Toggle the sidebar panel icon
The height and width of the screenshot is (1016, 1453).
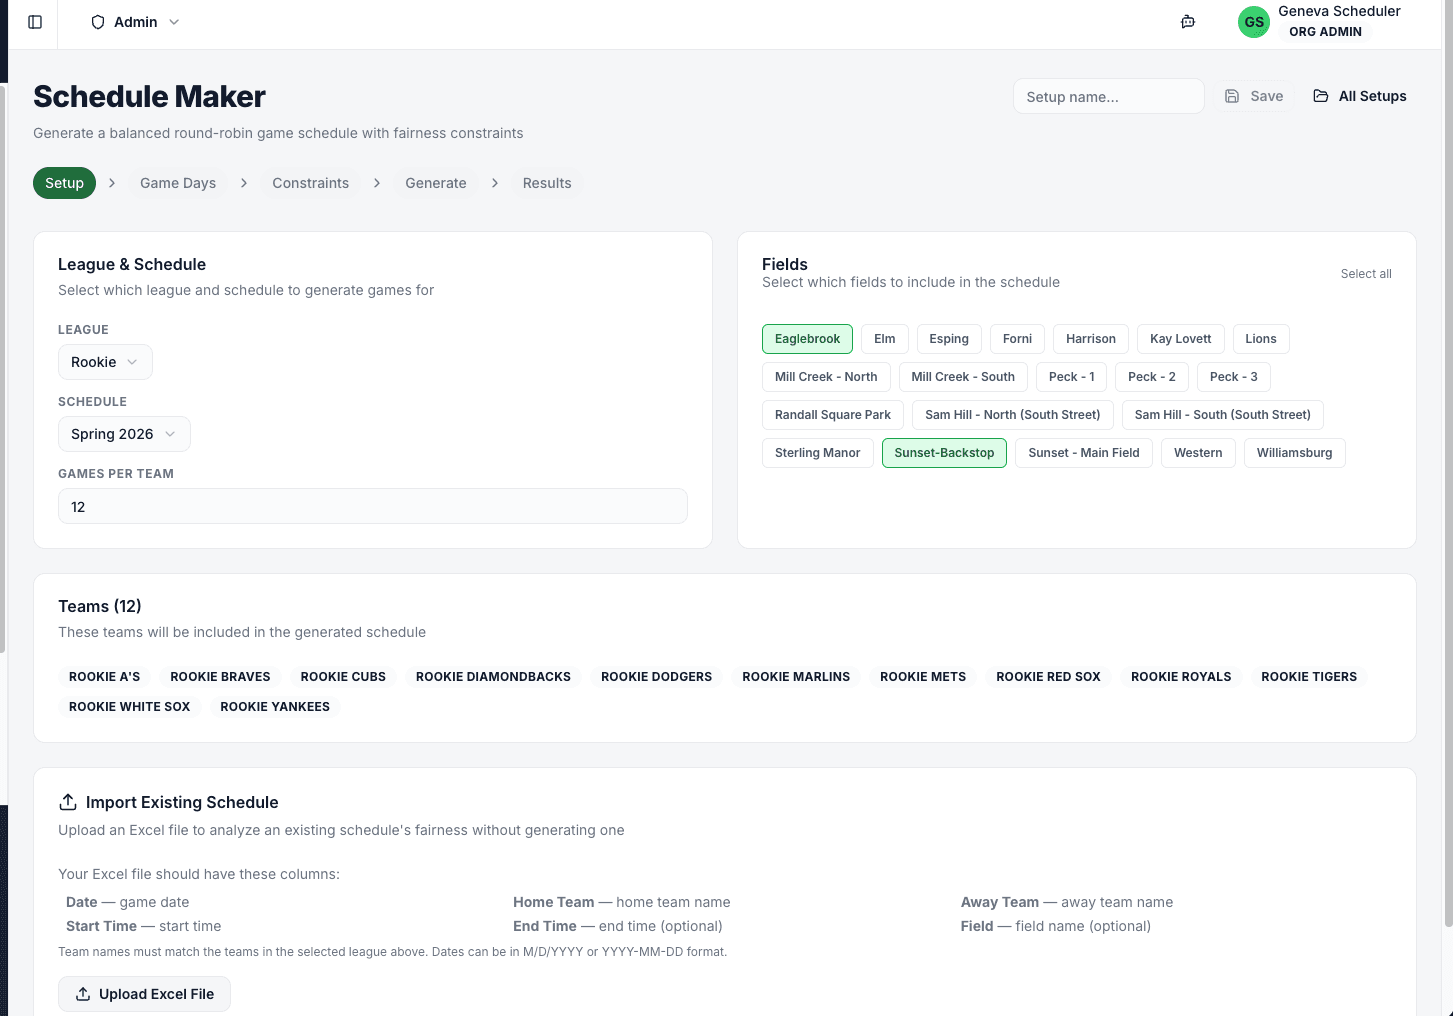[35, 22]
